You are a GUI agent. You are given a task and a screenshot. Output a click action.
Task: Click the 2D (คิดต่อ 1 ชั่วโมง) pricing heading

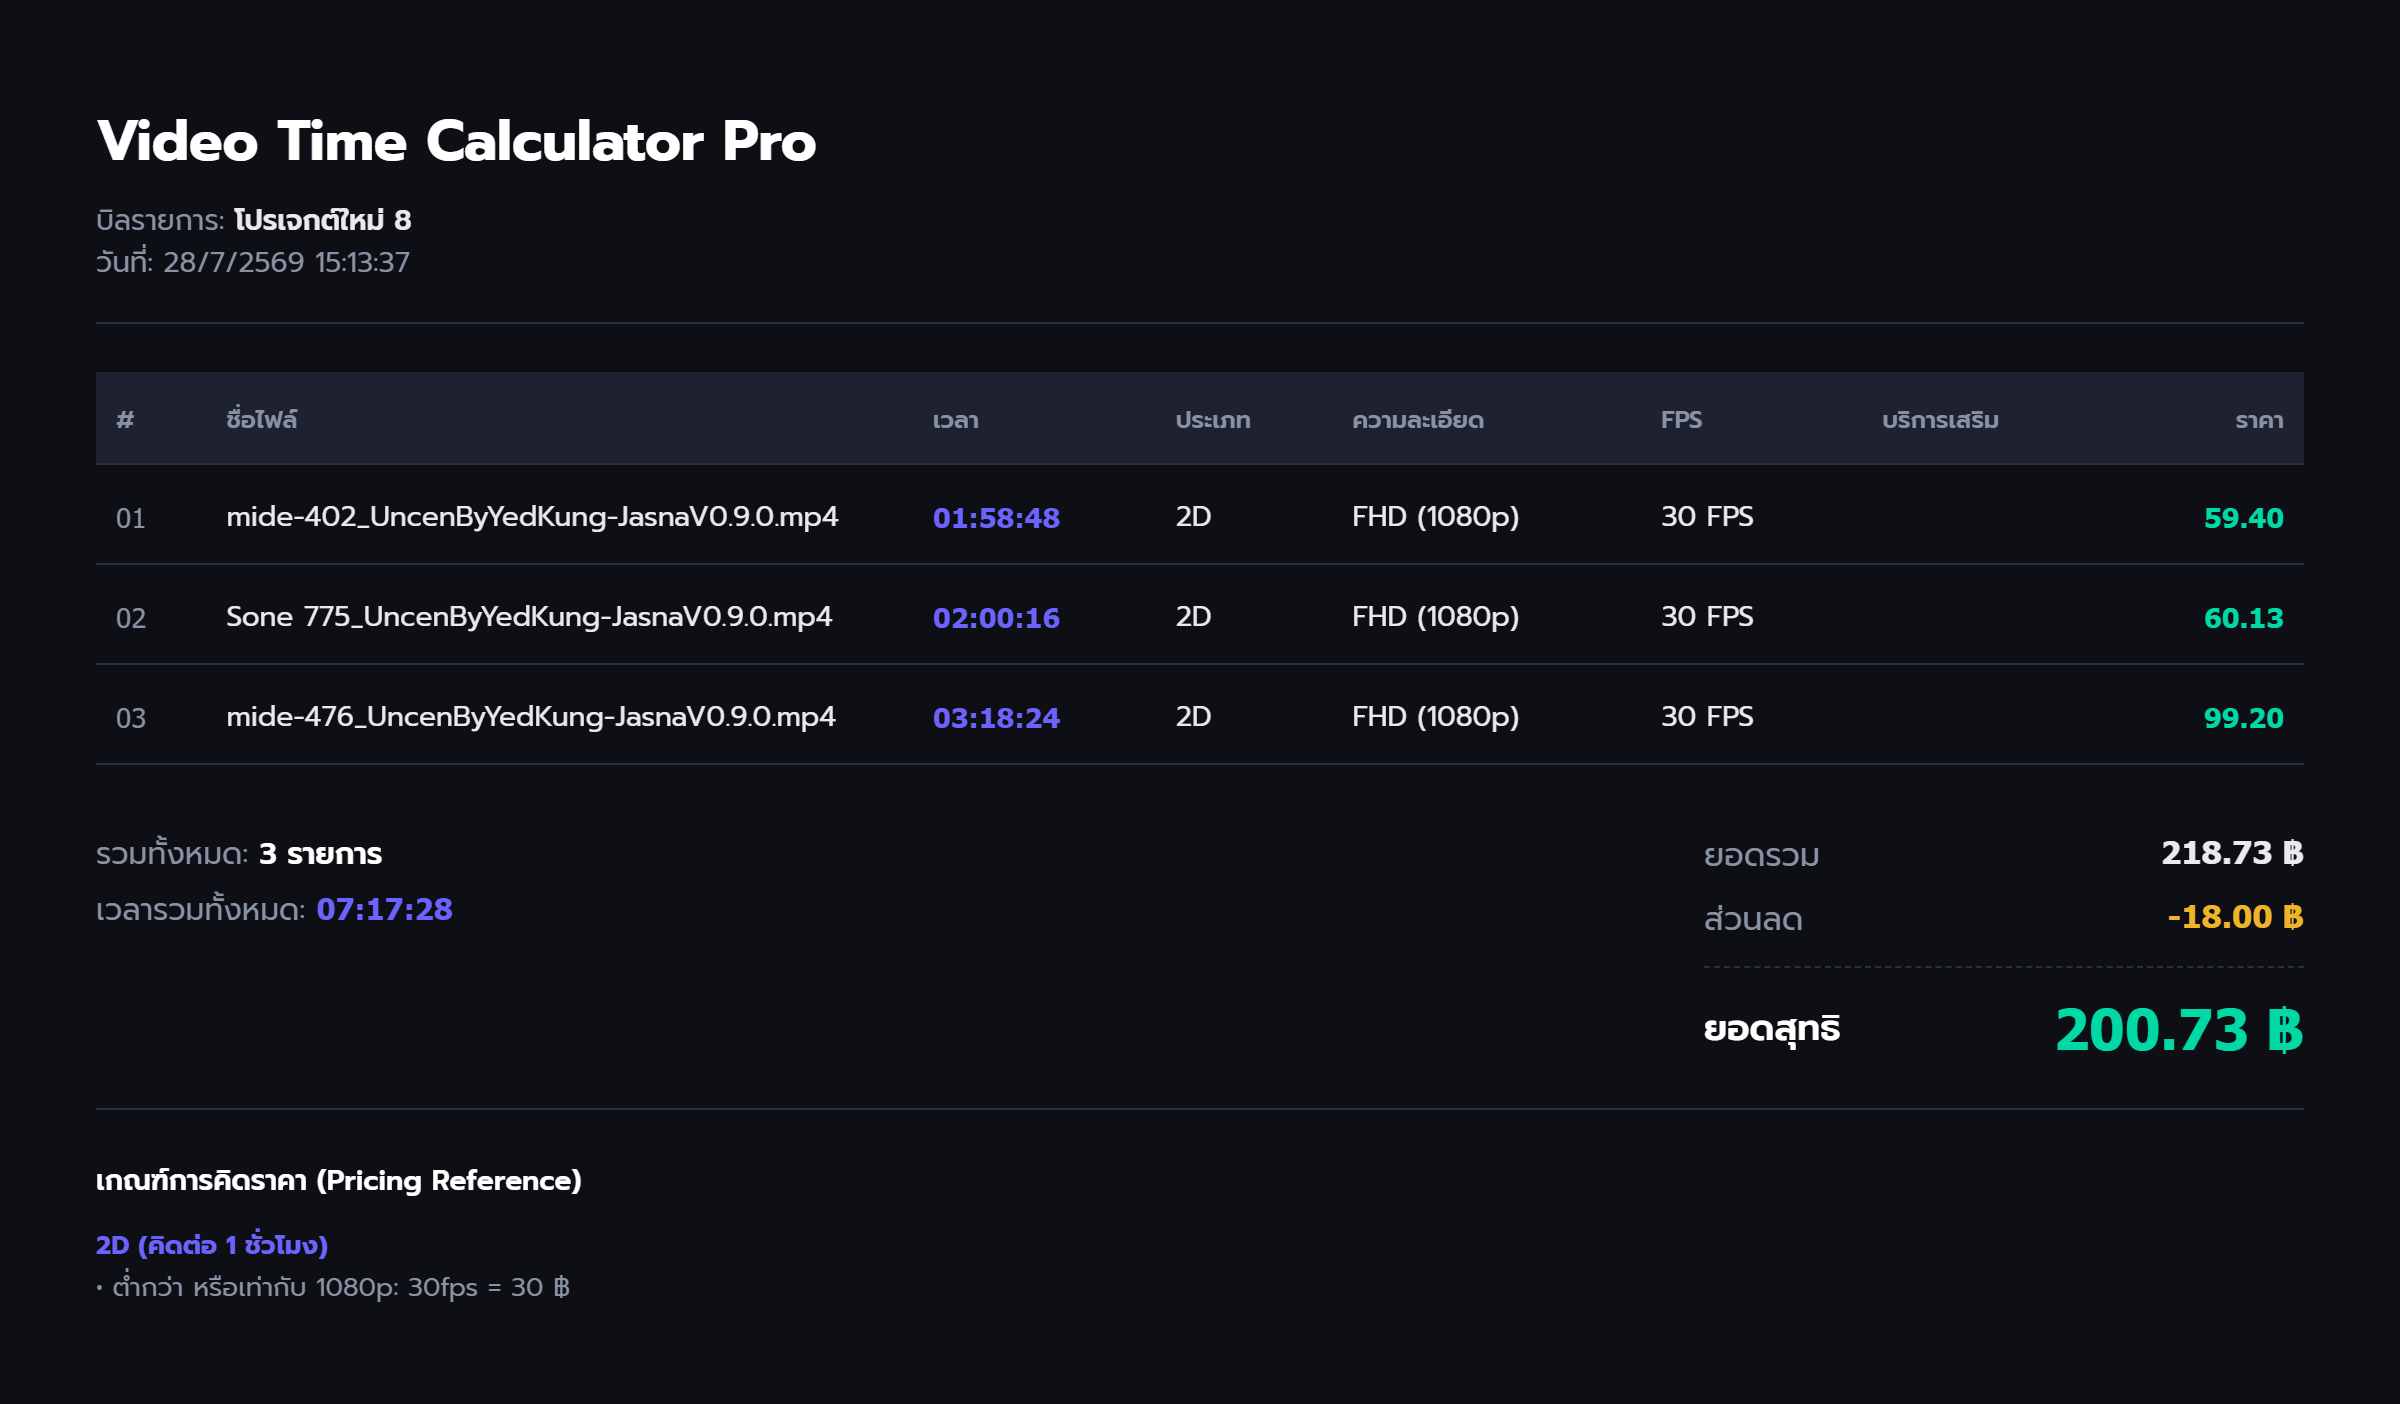pyautogui.click(x=212, y=1245)
